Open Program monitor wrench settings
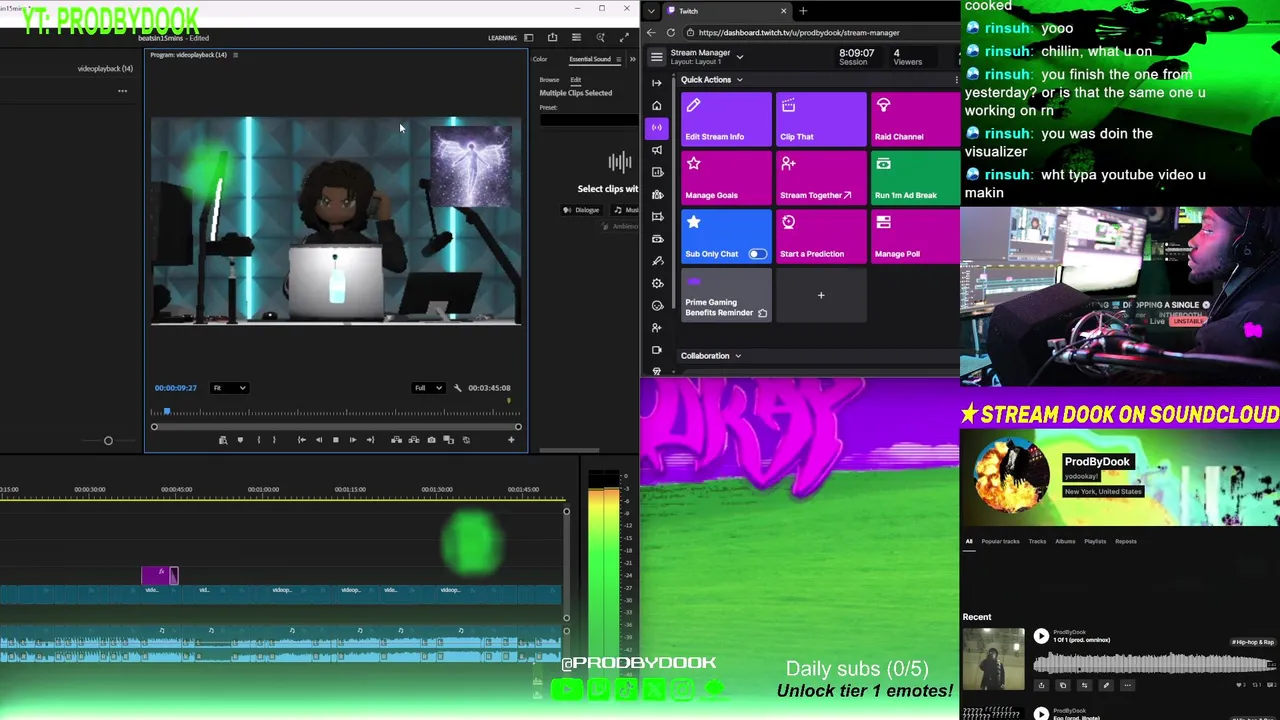The image size is (1280, 720). pos(457,388)
